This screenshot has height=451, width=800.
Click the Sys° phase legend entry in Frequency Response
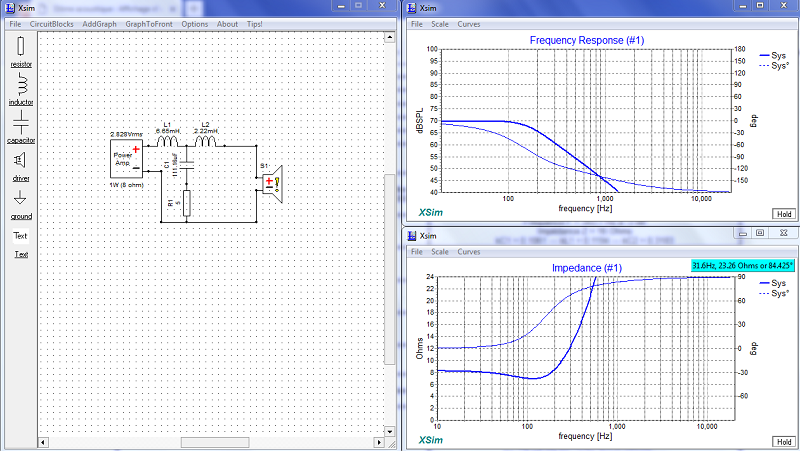click(774, 65)
